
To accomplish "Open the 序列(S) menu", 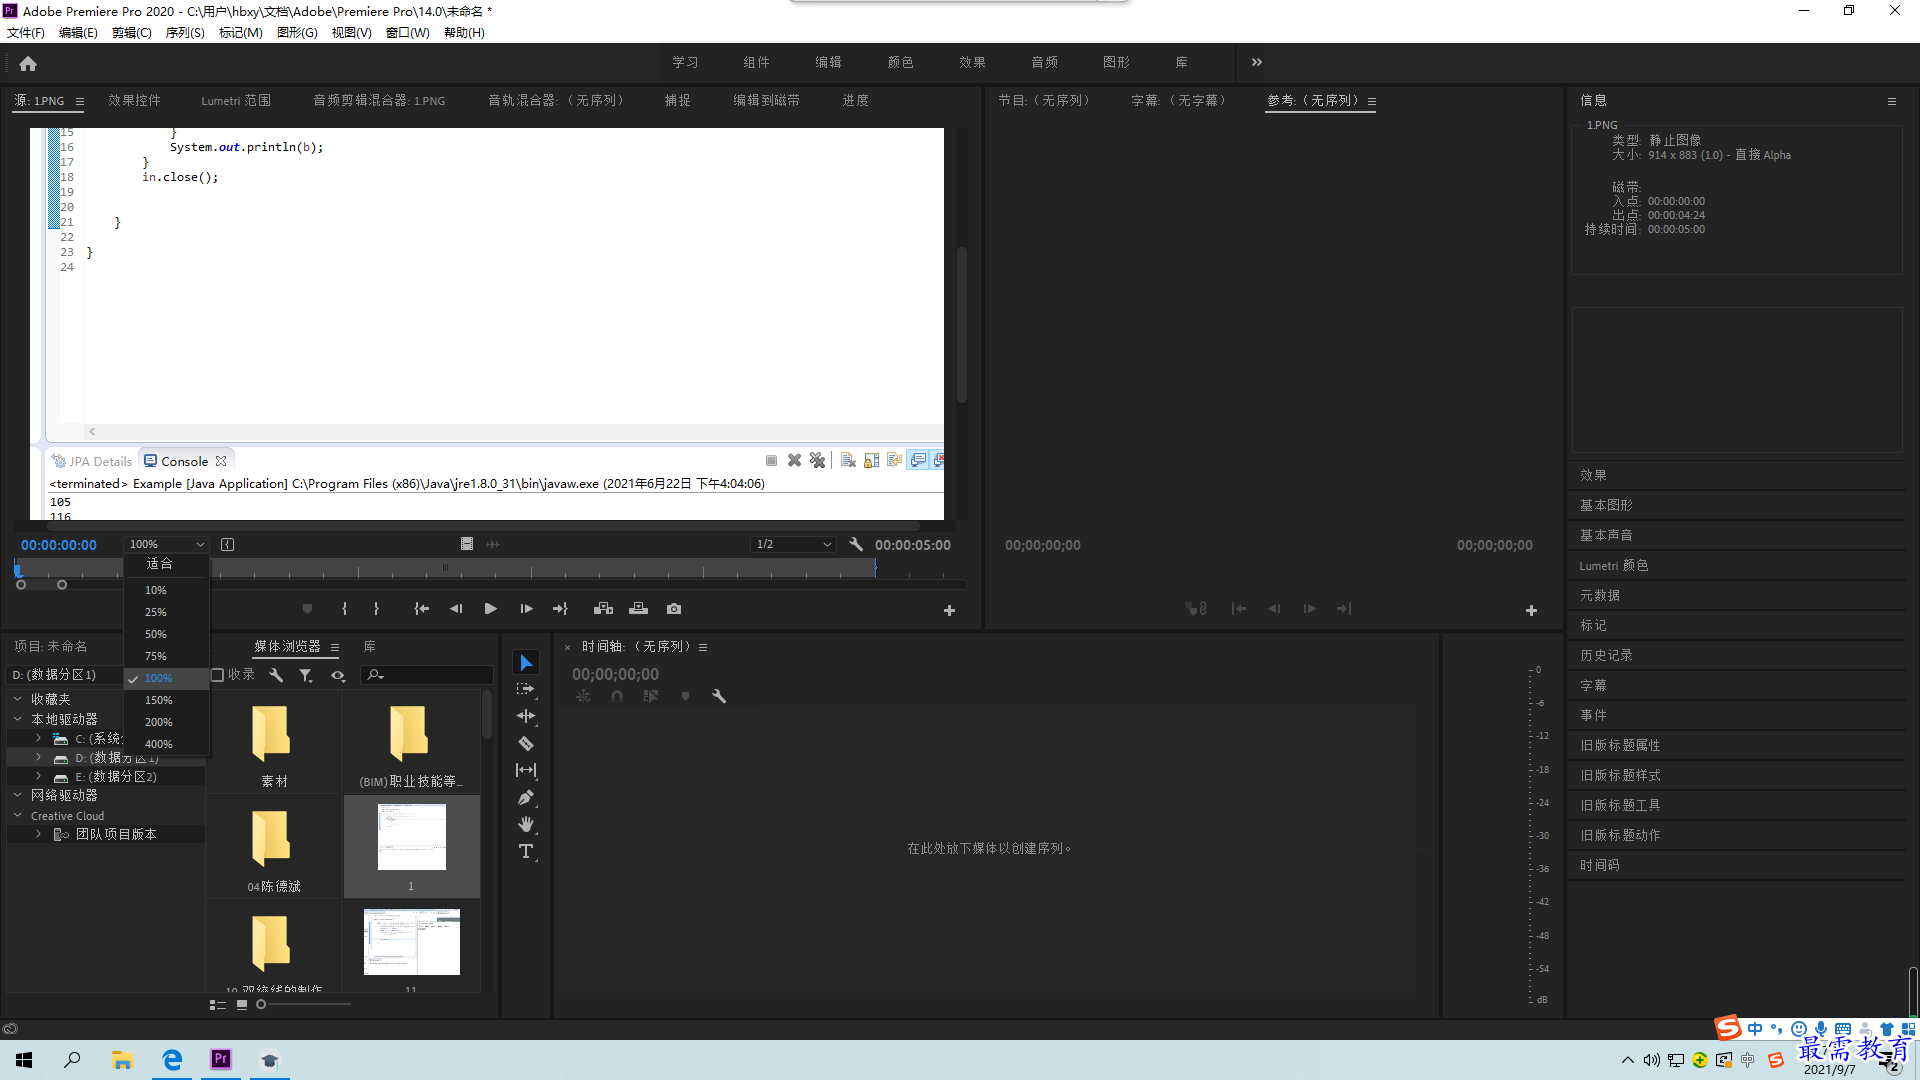I will click(185, 33).
